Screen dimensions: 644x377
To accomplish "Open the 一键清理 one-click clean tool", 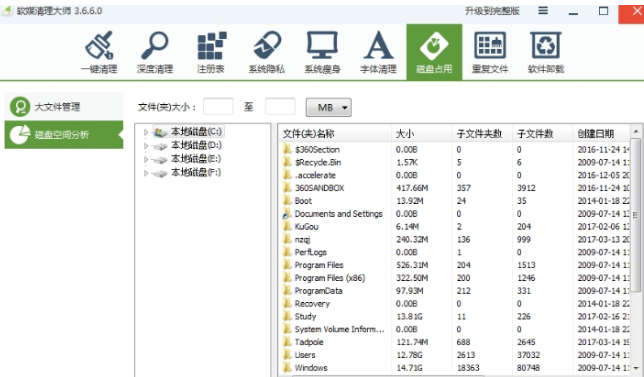I will [99, 52].
